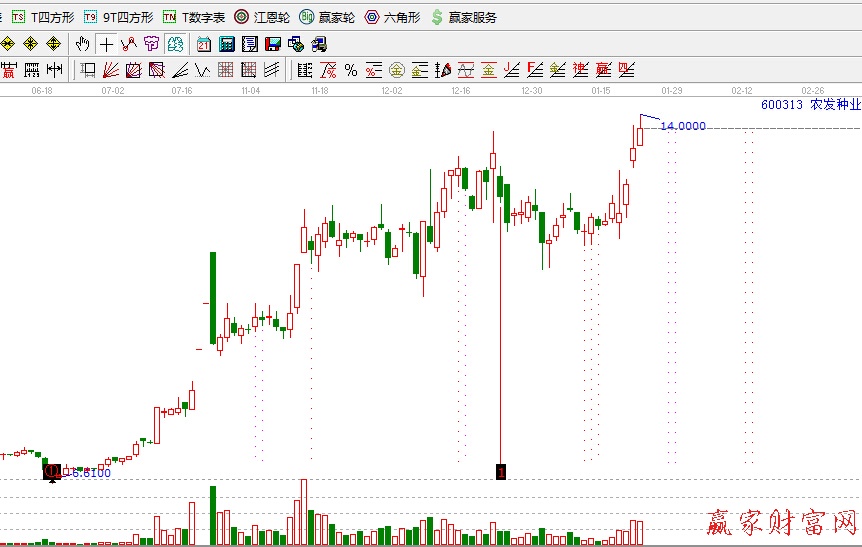
Task: Click the gold coin circle icon
Action: click(397, 70)
